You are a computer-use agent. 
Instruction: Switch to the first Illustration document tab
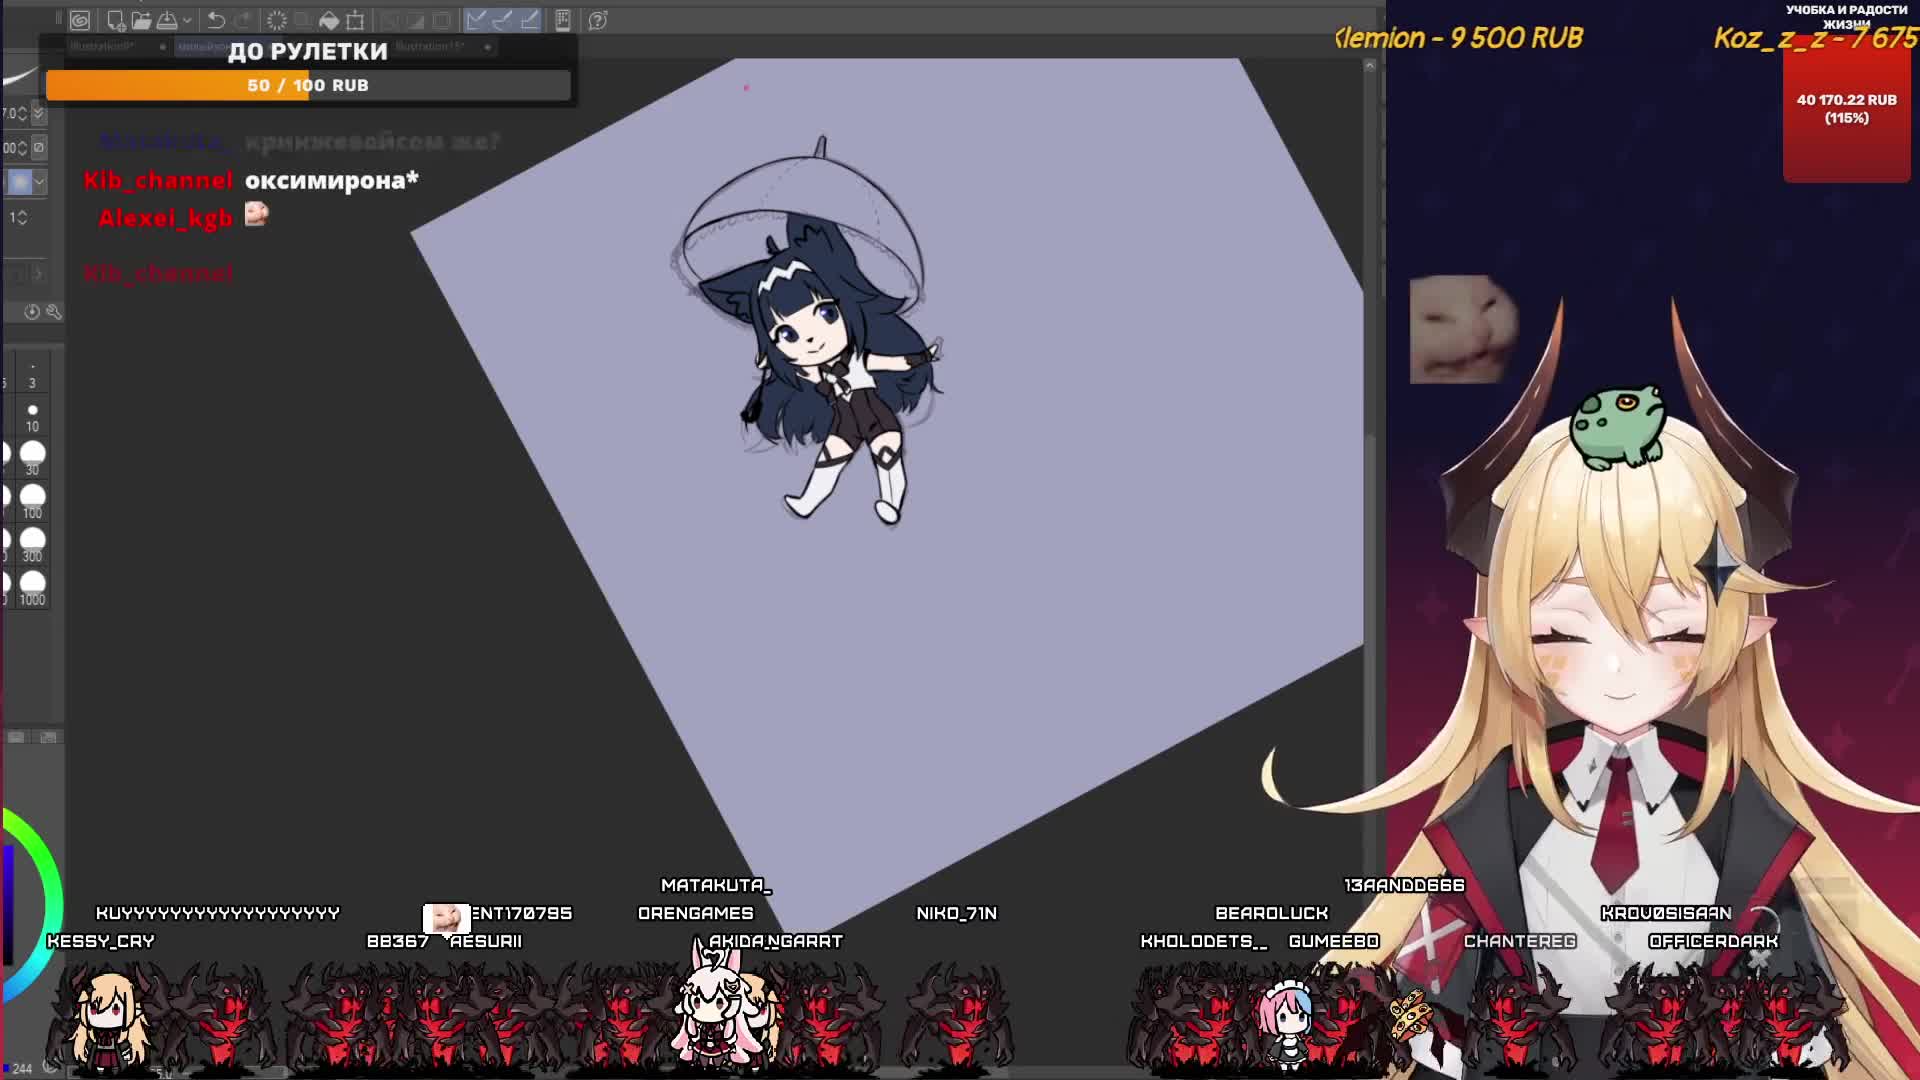(x=102, y=46)
